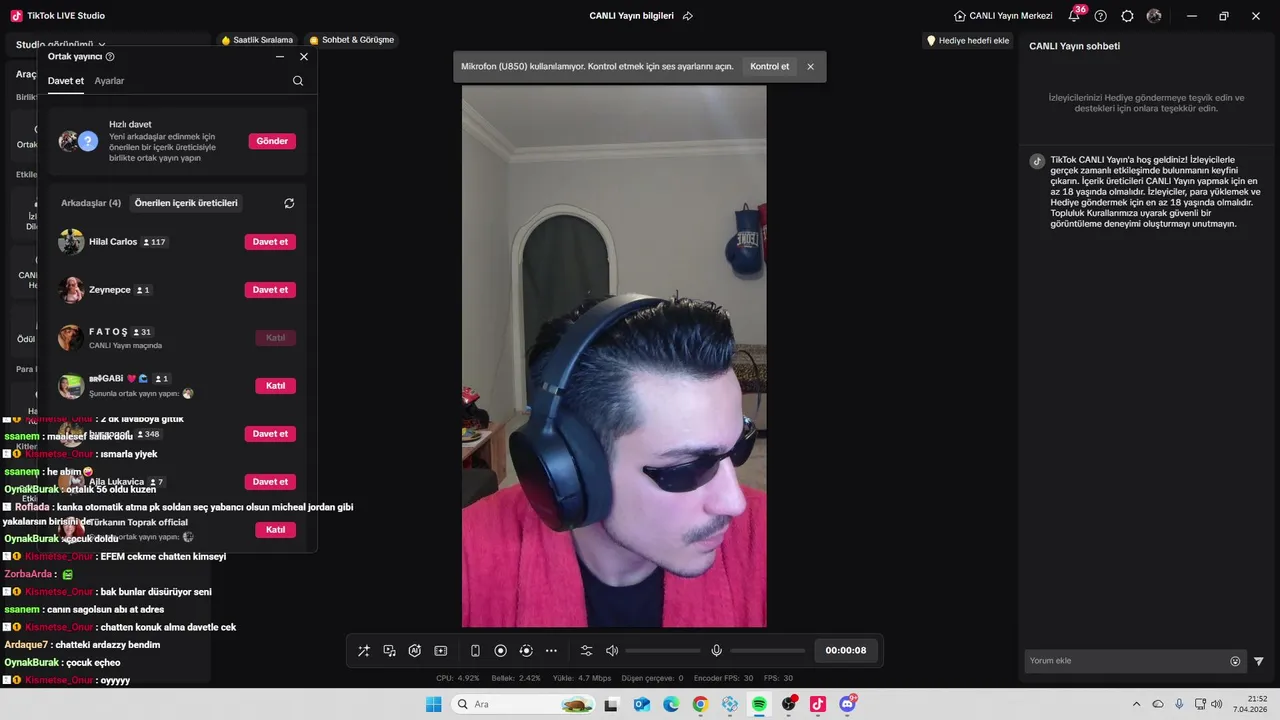Click the clip capture icon in bottom toolbar

(x=441, y=651)
